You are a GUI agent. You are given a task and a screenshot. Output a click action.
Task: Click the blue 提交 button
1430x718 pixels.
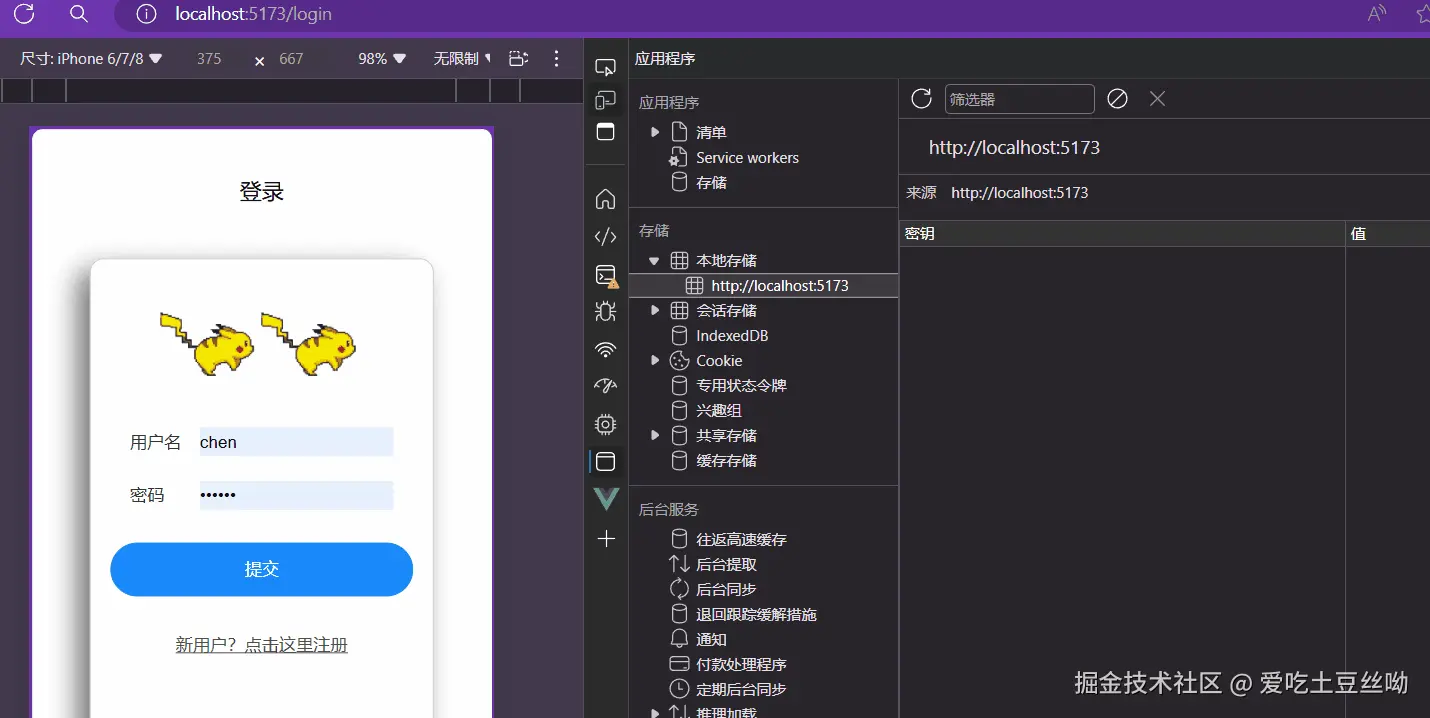[x=261, y=570]
